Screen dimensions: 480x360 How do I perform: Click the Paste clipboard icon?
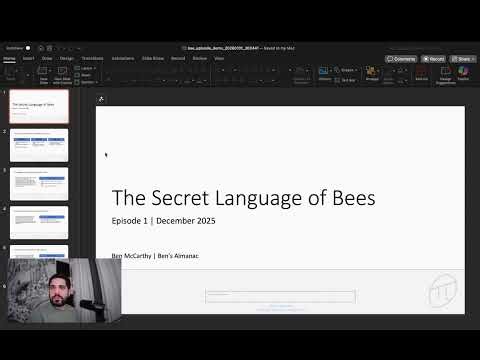pyautogui.click(x=10, y=73)
